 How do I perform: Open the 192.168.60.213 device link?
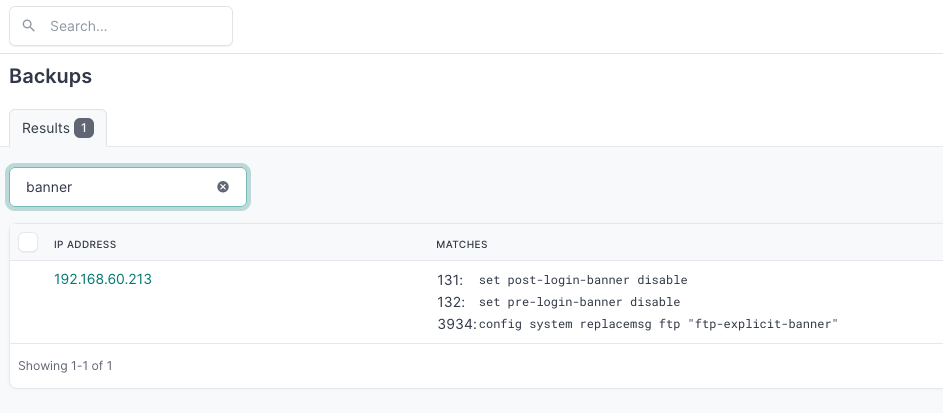point(103,279)
